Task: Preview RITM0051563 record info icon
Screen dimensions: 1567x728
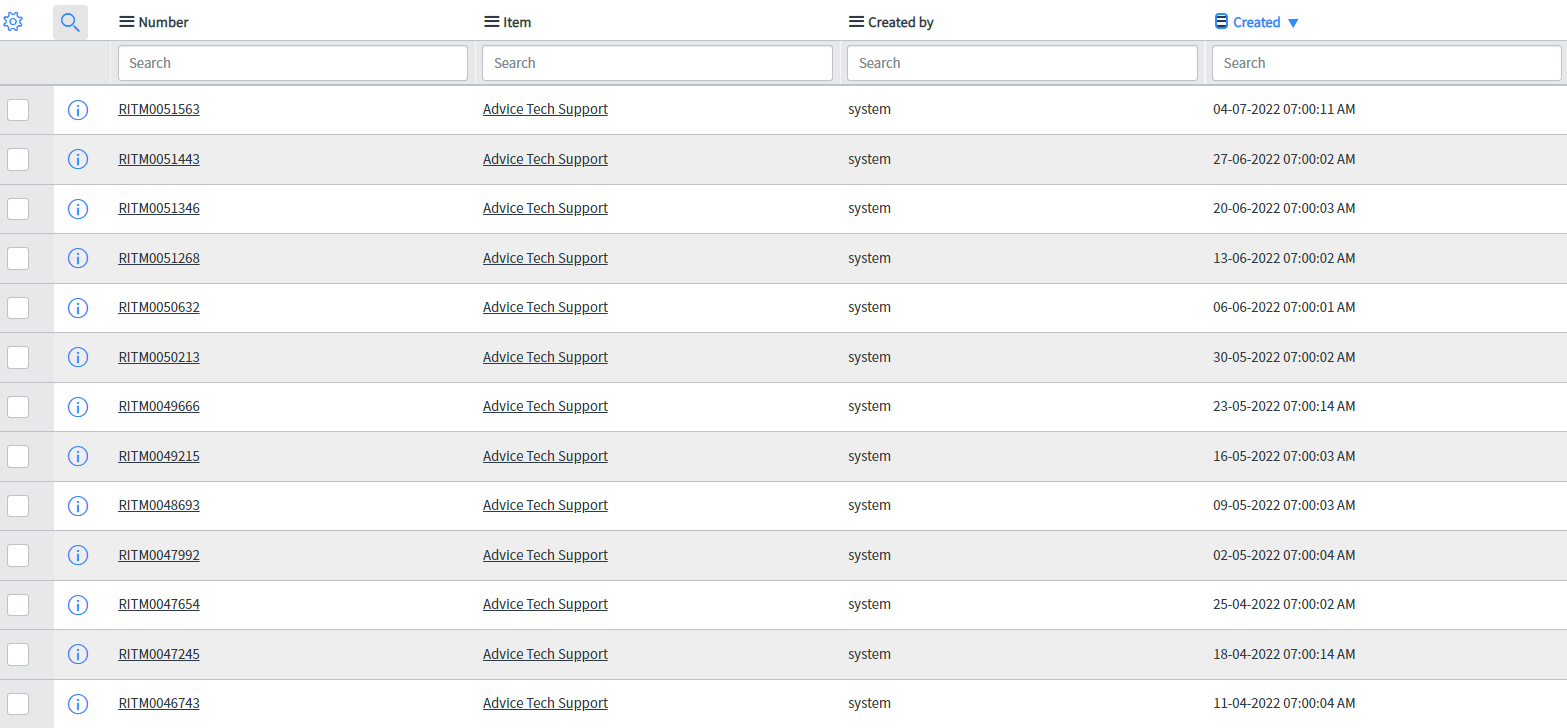Action: coord(78,110)
